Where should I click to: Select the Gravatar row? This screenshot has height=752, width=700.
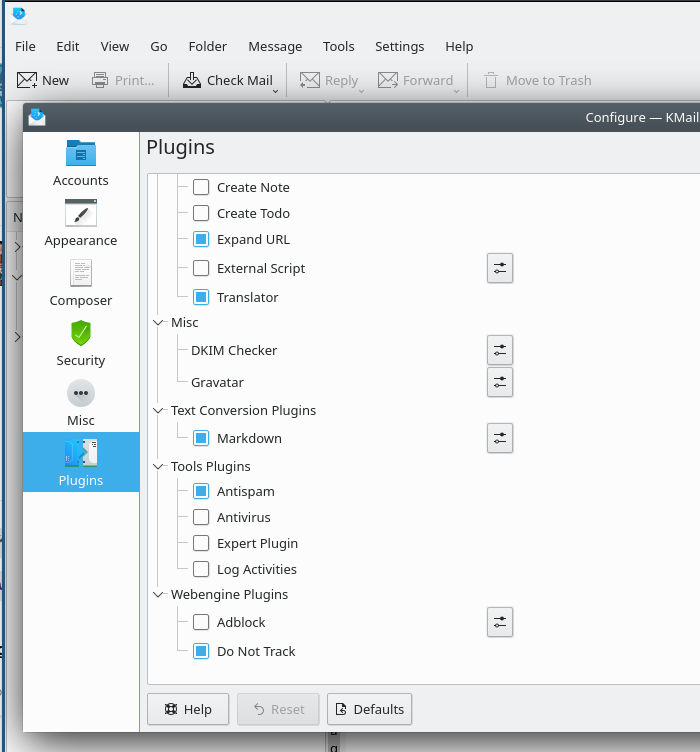click(x=217, y=383)
